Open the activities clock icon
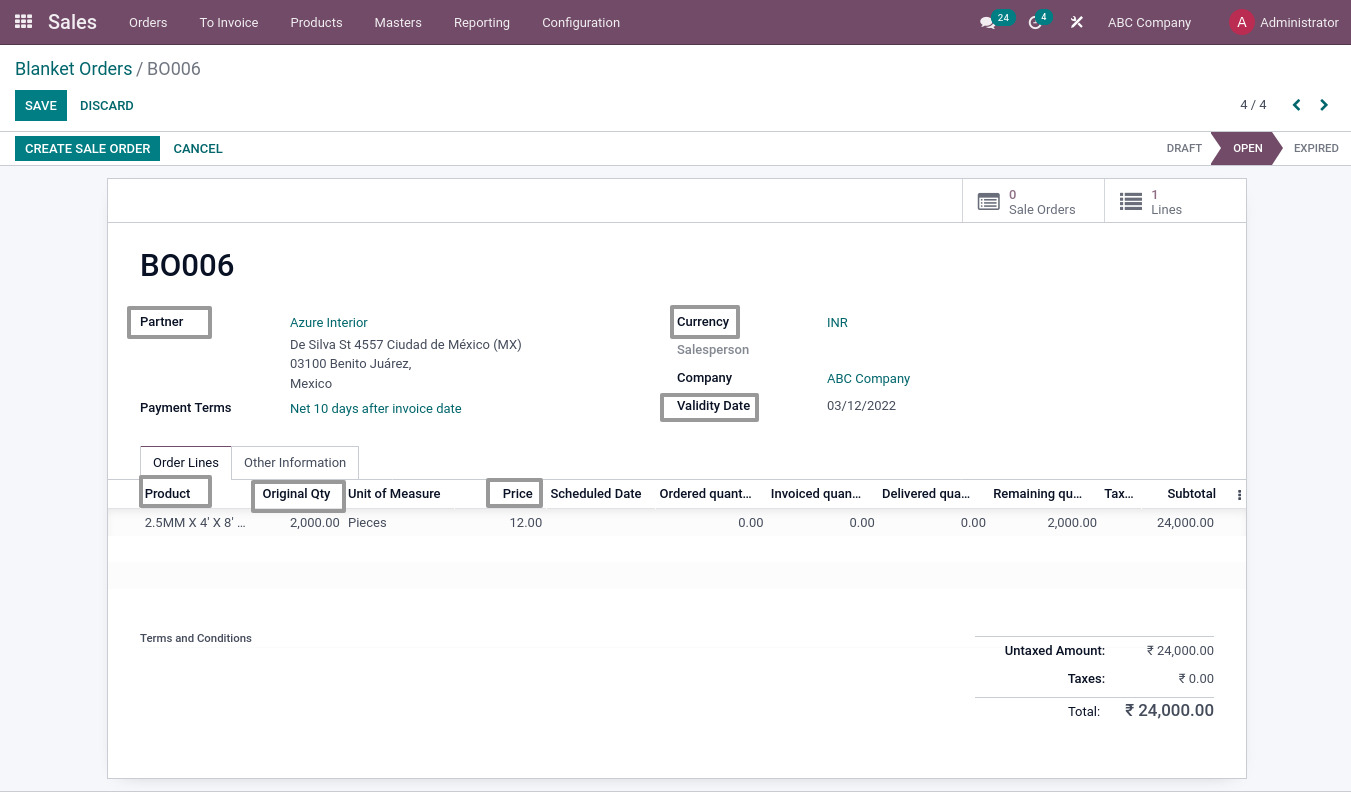The width and height of the screenshot is (1351, 812). pyautogui.click(x=1035, y=22)
